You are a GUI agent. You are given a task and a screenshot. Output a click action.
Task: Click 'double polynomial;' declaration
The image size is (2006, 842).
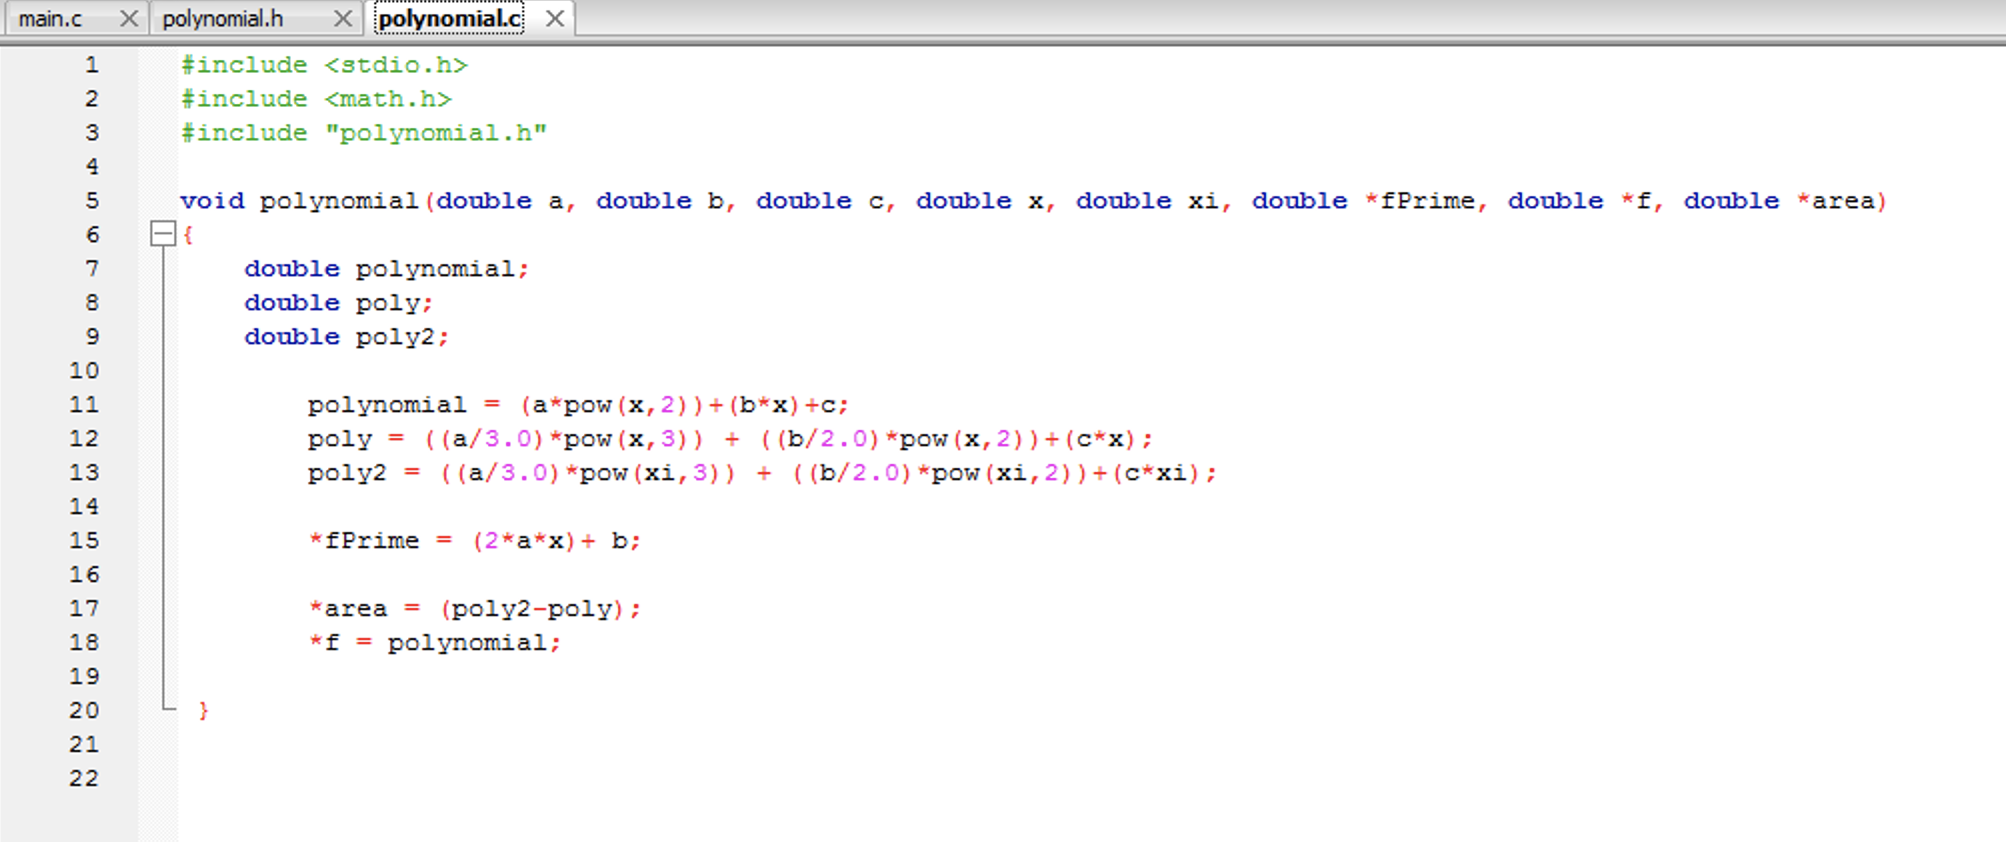coord(387,269)
